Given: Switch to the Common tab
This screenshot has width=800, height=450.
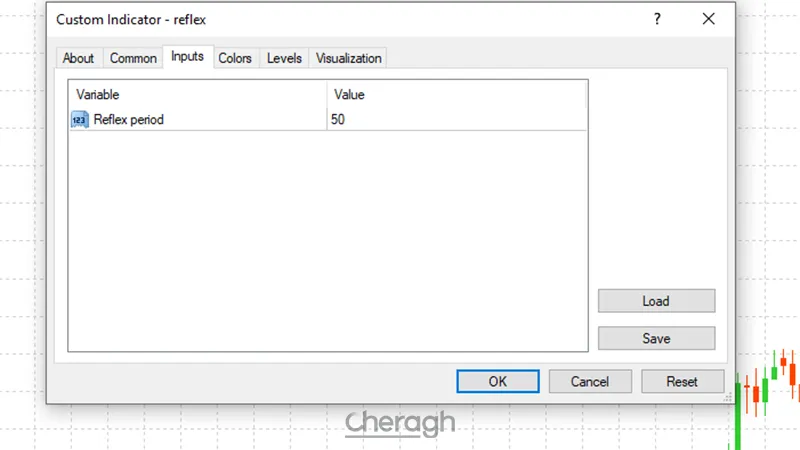Looking at the screenshot, I should 133,58.
